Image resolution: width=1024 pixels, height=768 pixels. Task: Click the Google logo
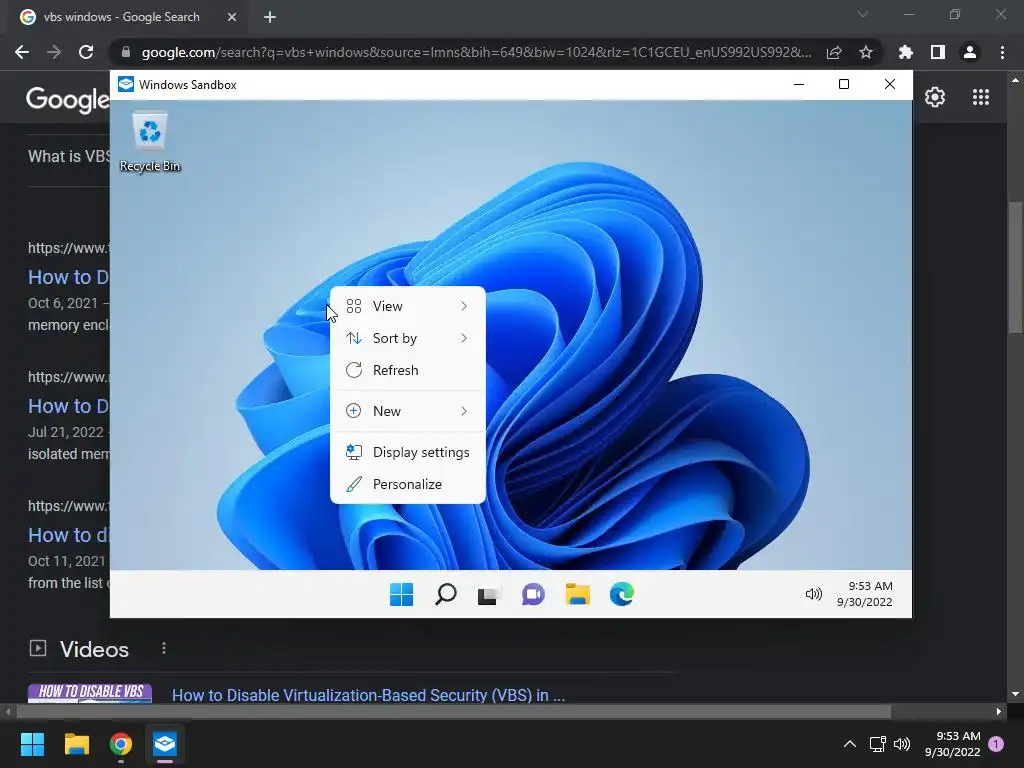tap(68, 99)
